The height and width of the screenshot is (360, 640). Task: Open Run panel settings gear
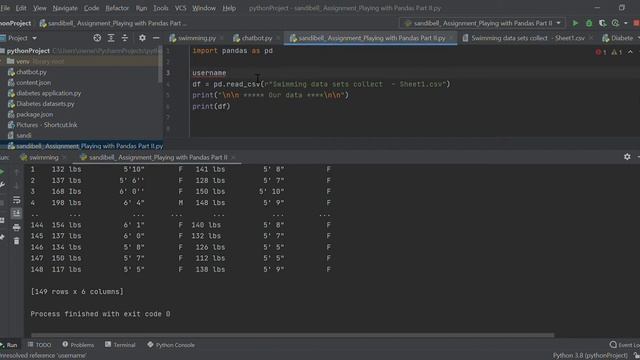(627, 157)
